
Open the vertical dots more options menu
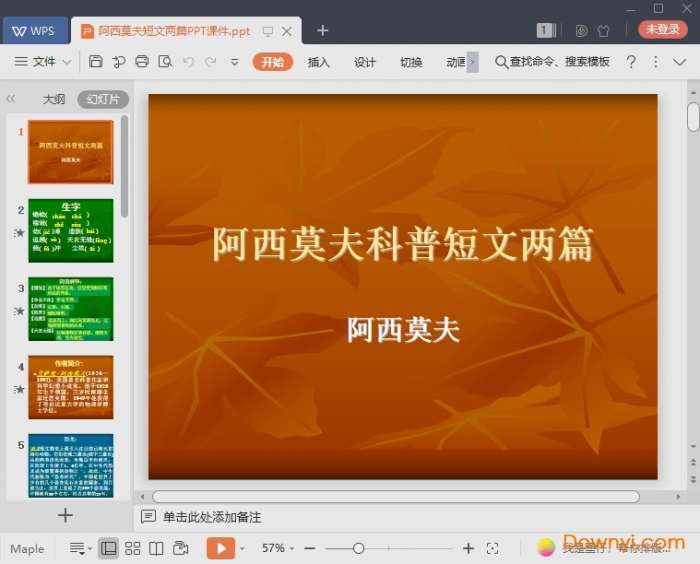(655, 62)
